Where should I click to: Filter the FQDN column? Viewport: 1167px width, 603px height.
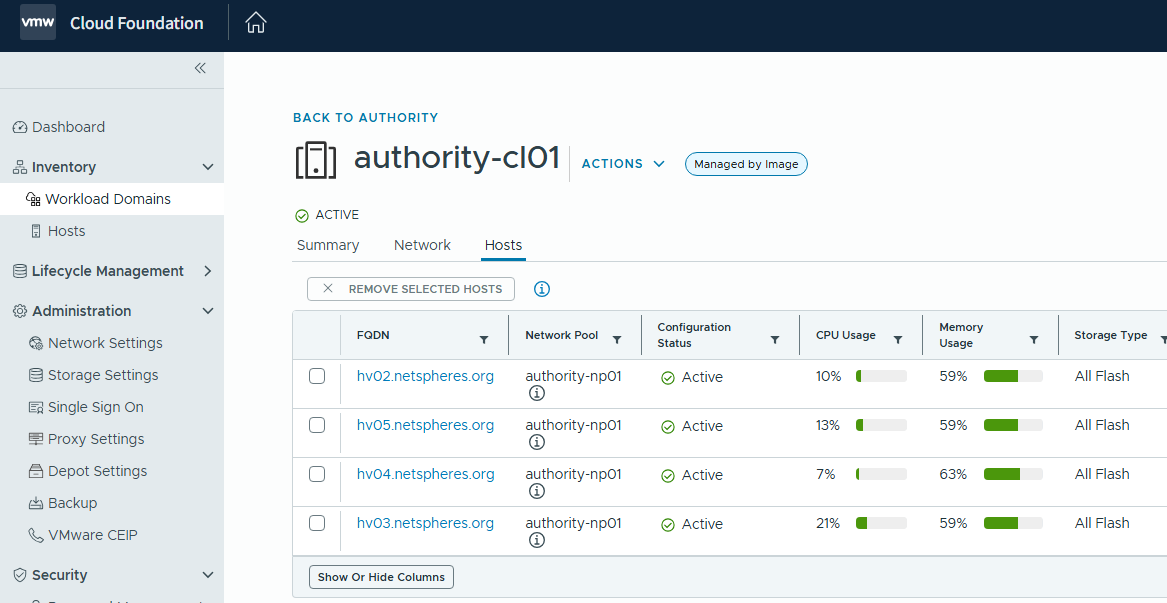[x=484, y=339]
